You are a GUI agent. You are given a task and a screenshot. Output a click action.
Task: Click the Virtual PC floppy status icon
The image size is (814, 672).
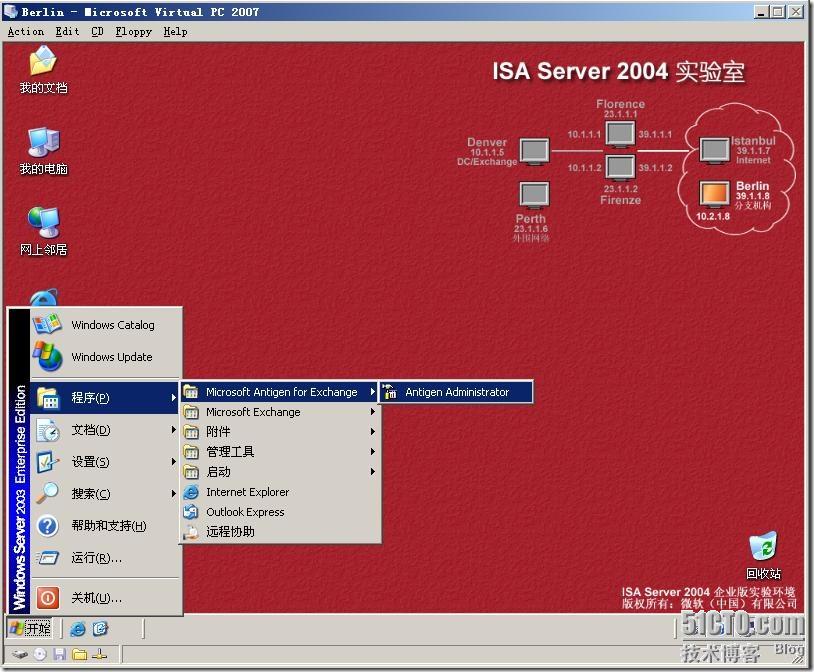click(60, 654)
